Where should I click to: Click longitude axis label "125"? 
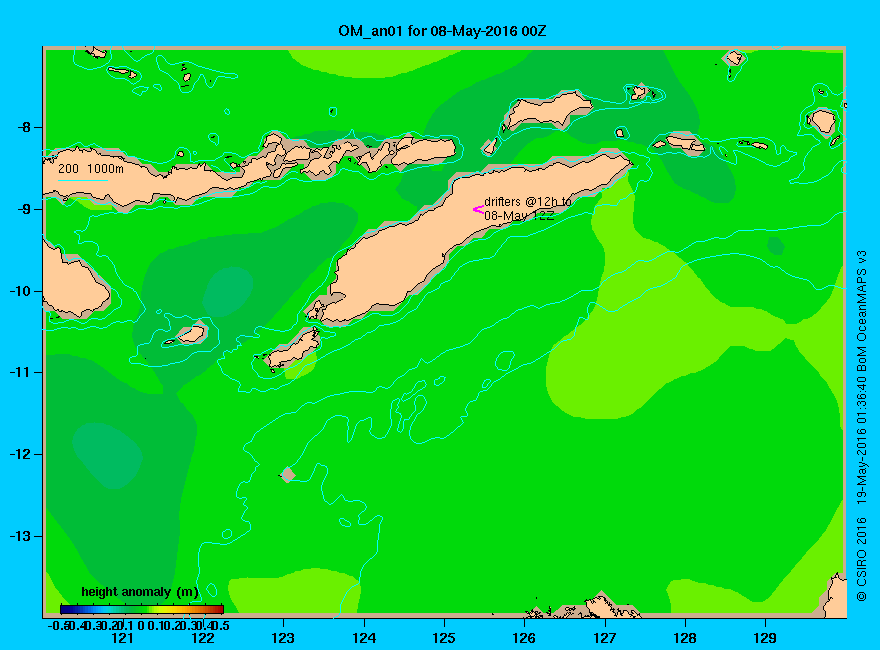[x=444, y=638]
